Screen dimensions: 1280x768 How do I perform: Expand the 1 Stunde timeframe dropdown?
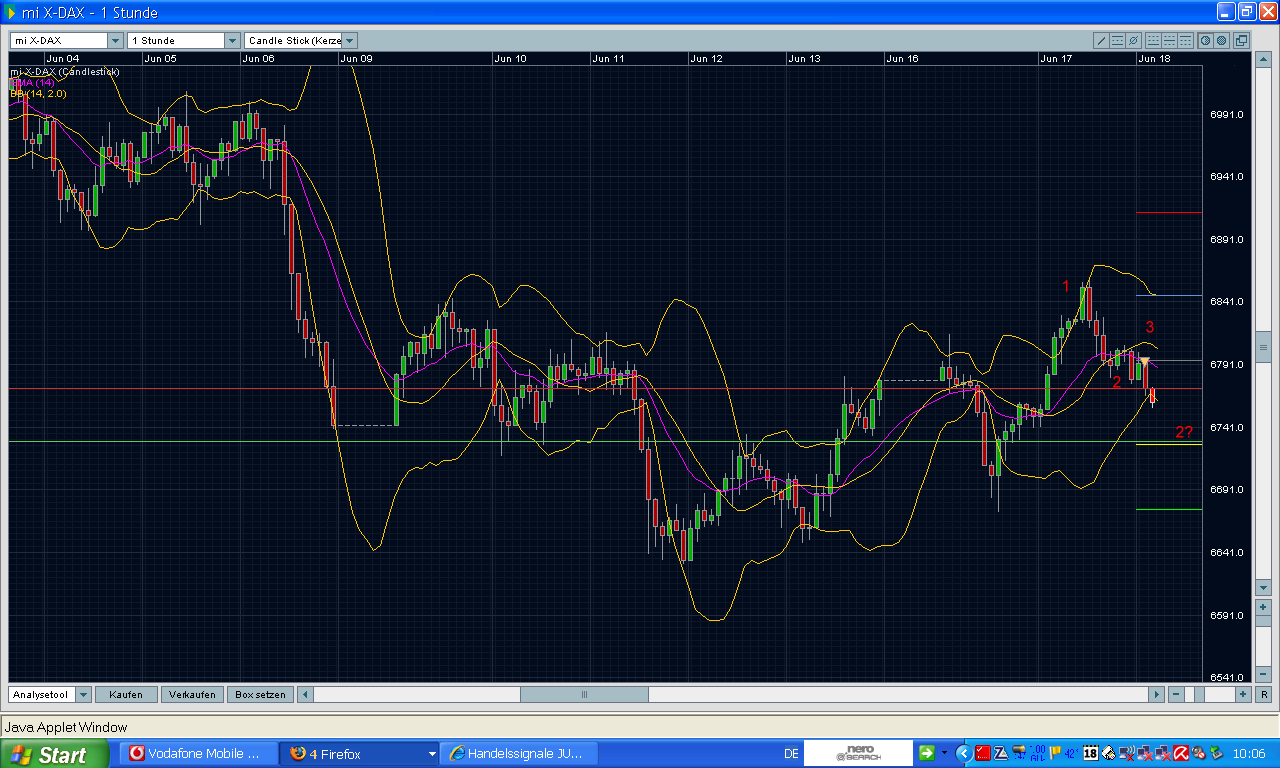pos(233,41)
